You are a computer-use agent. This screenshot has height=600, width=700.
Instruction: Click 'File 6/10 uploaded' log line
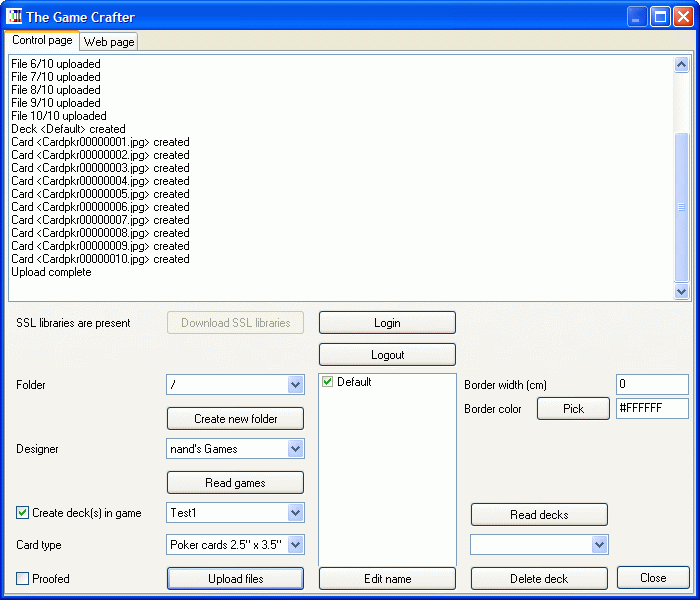click(56, 64)
